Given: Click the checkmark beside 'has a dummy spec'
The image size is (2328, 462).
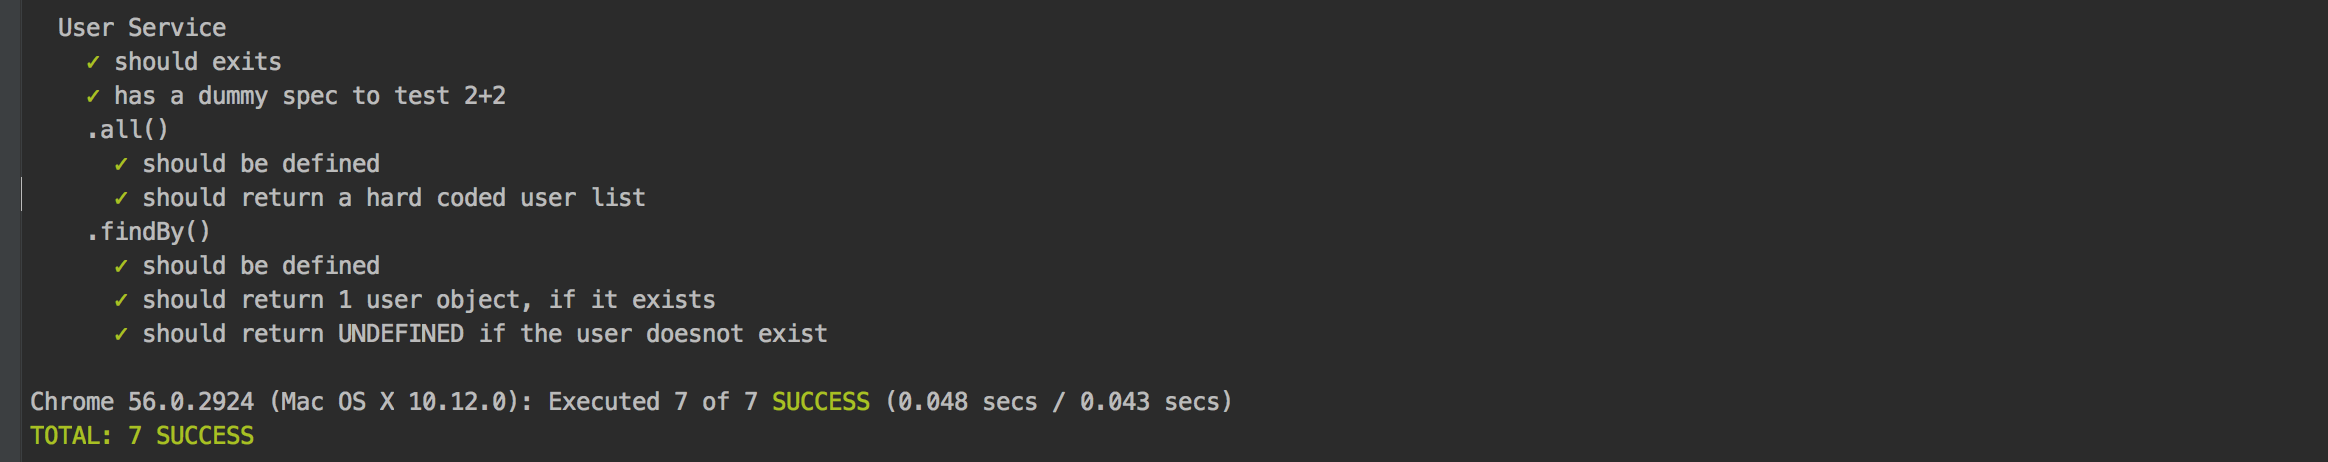Looking at the screenshot, I should point(93,96).
